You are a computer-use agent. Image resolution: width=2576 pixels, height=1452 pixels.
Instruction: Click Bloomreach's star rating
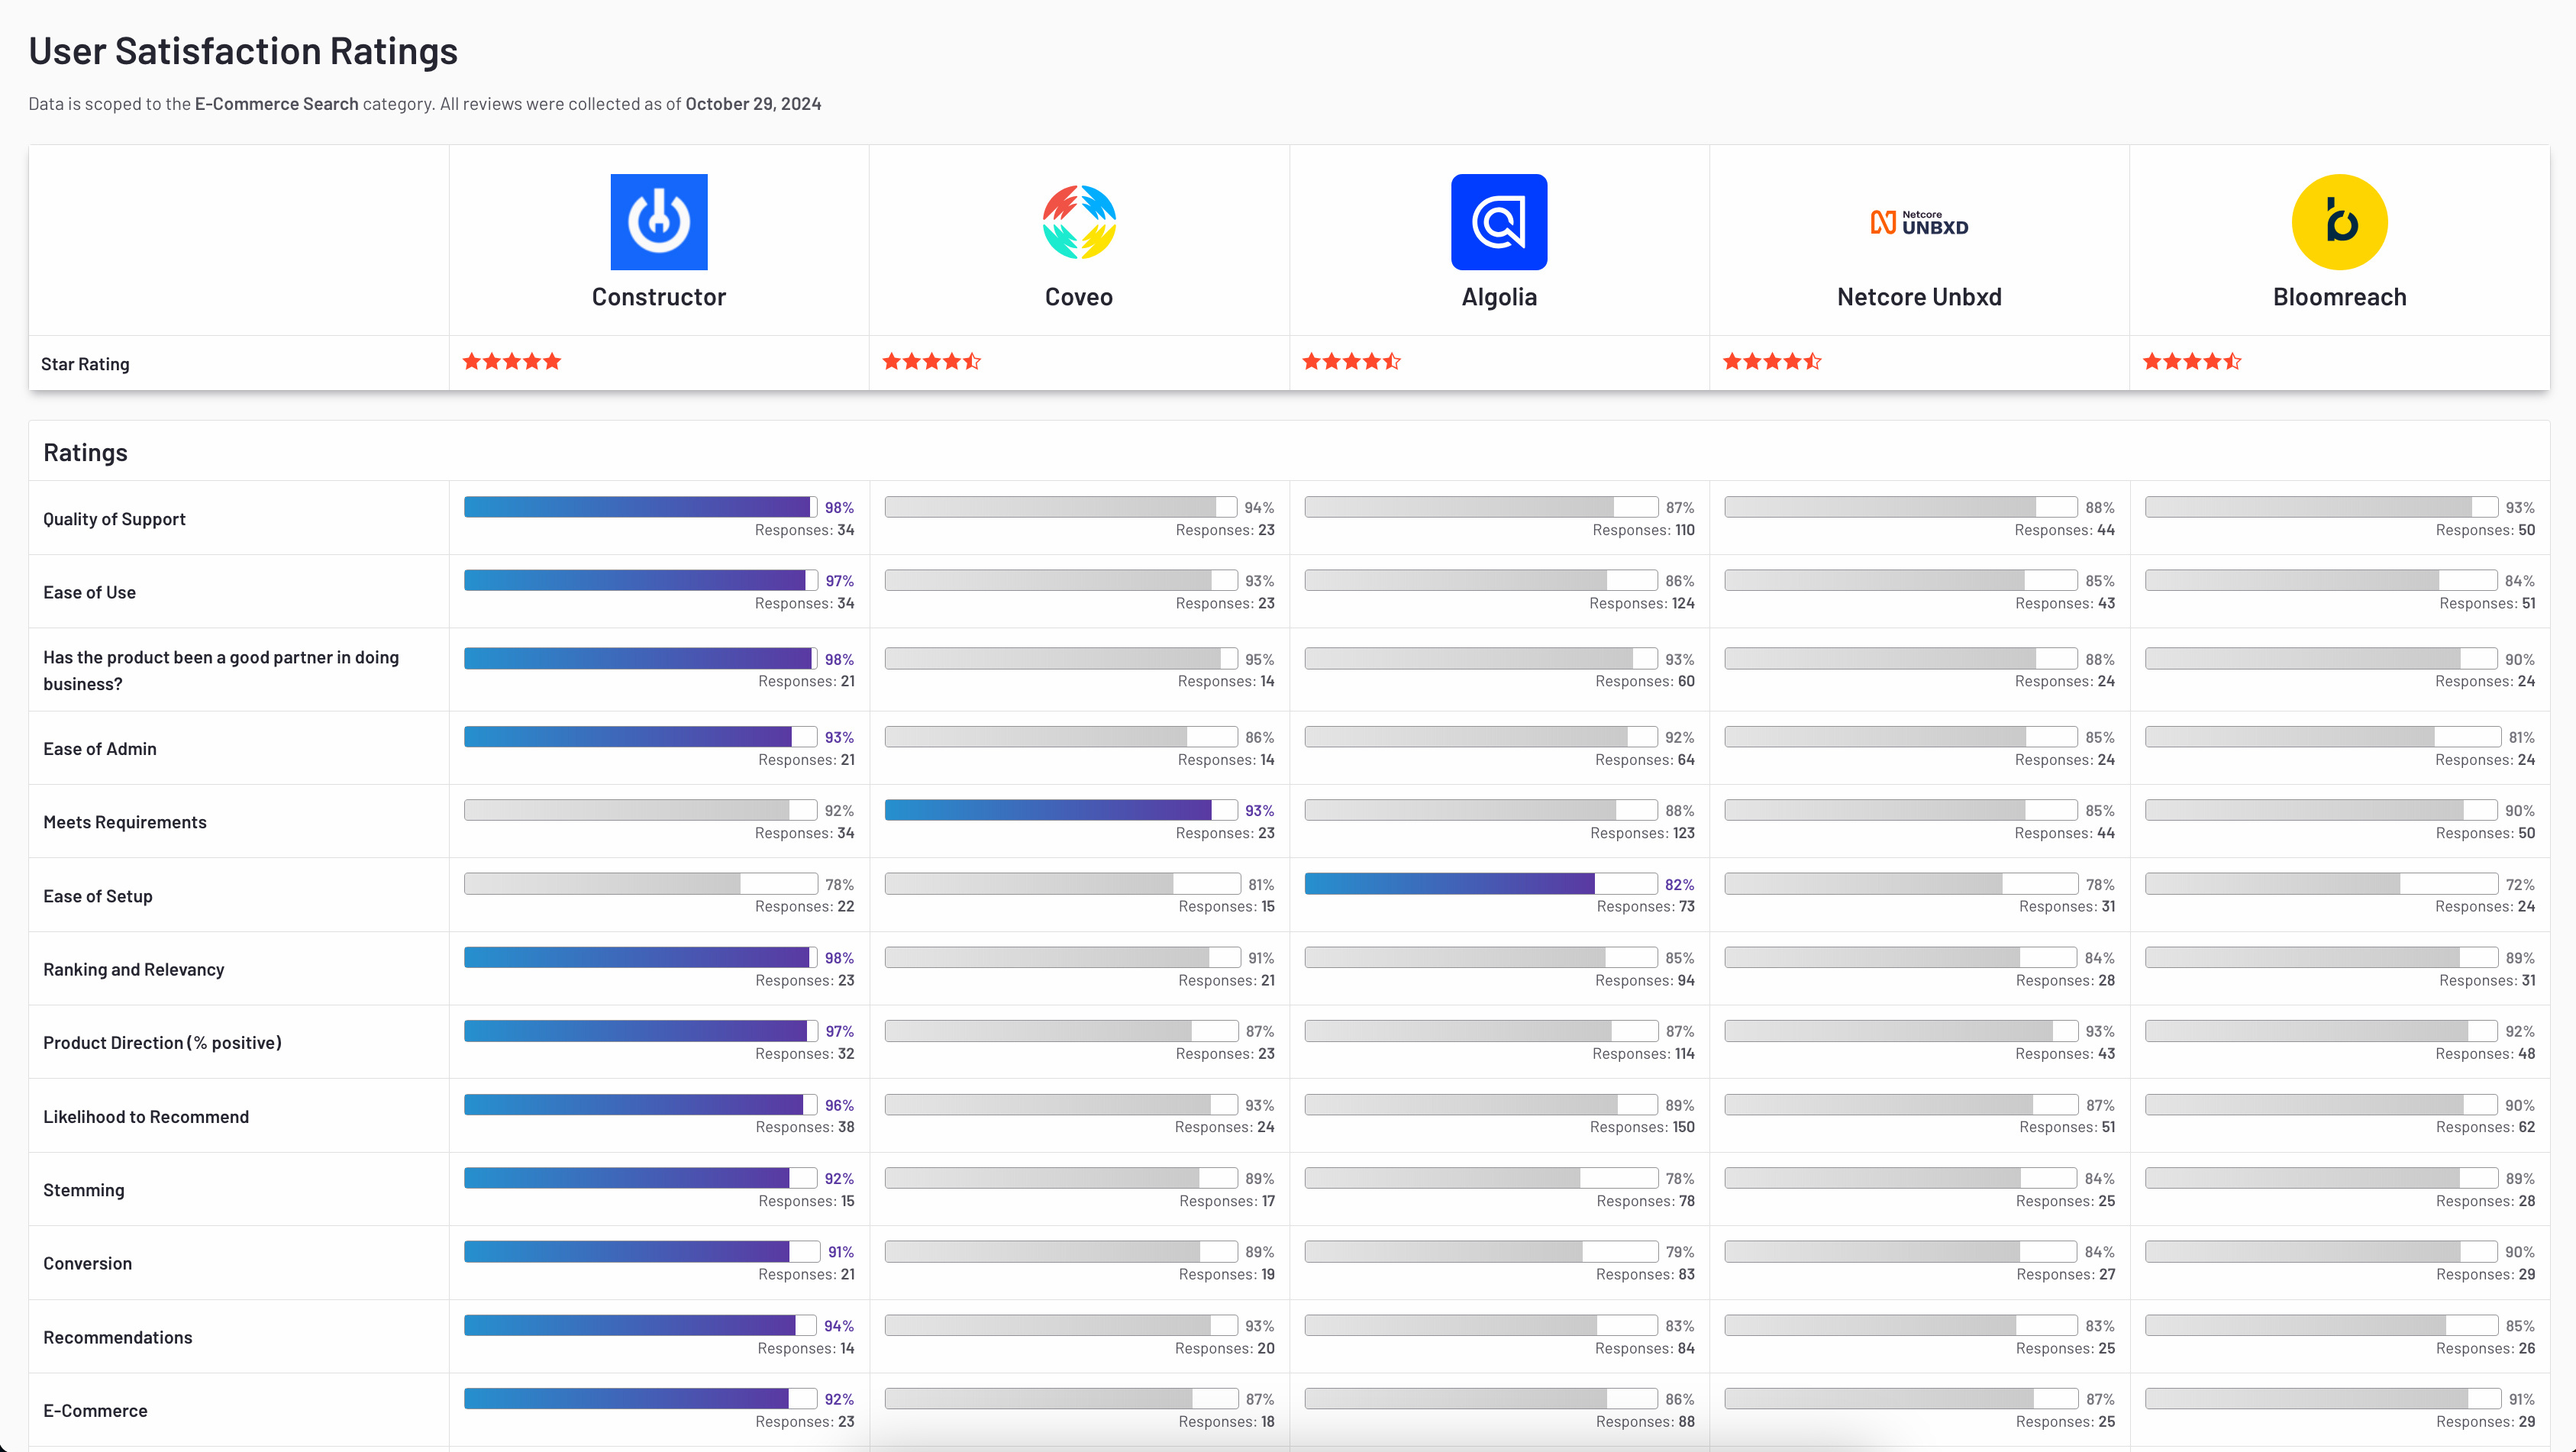coord(2192,362)
